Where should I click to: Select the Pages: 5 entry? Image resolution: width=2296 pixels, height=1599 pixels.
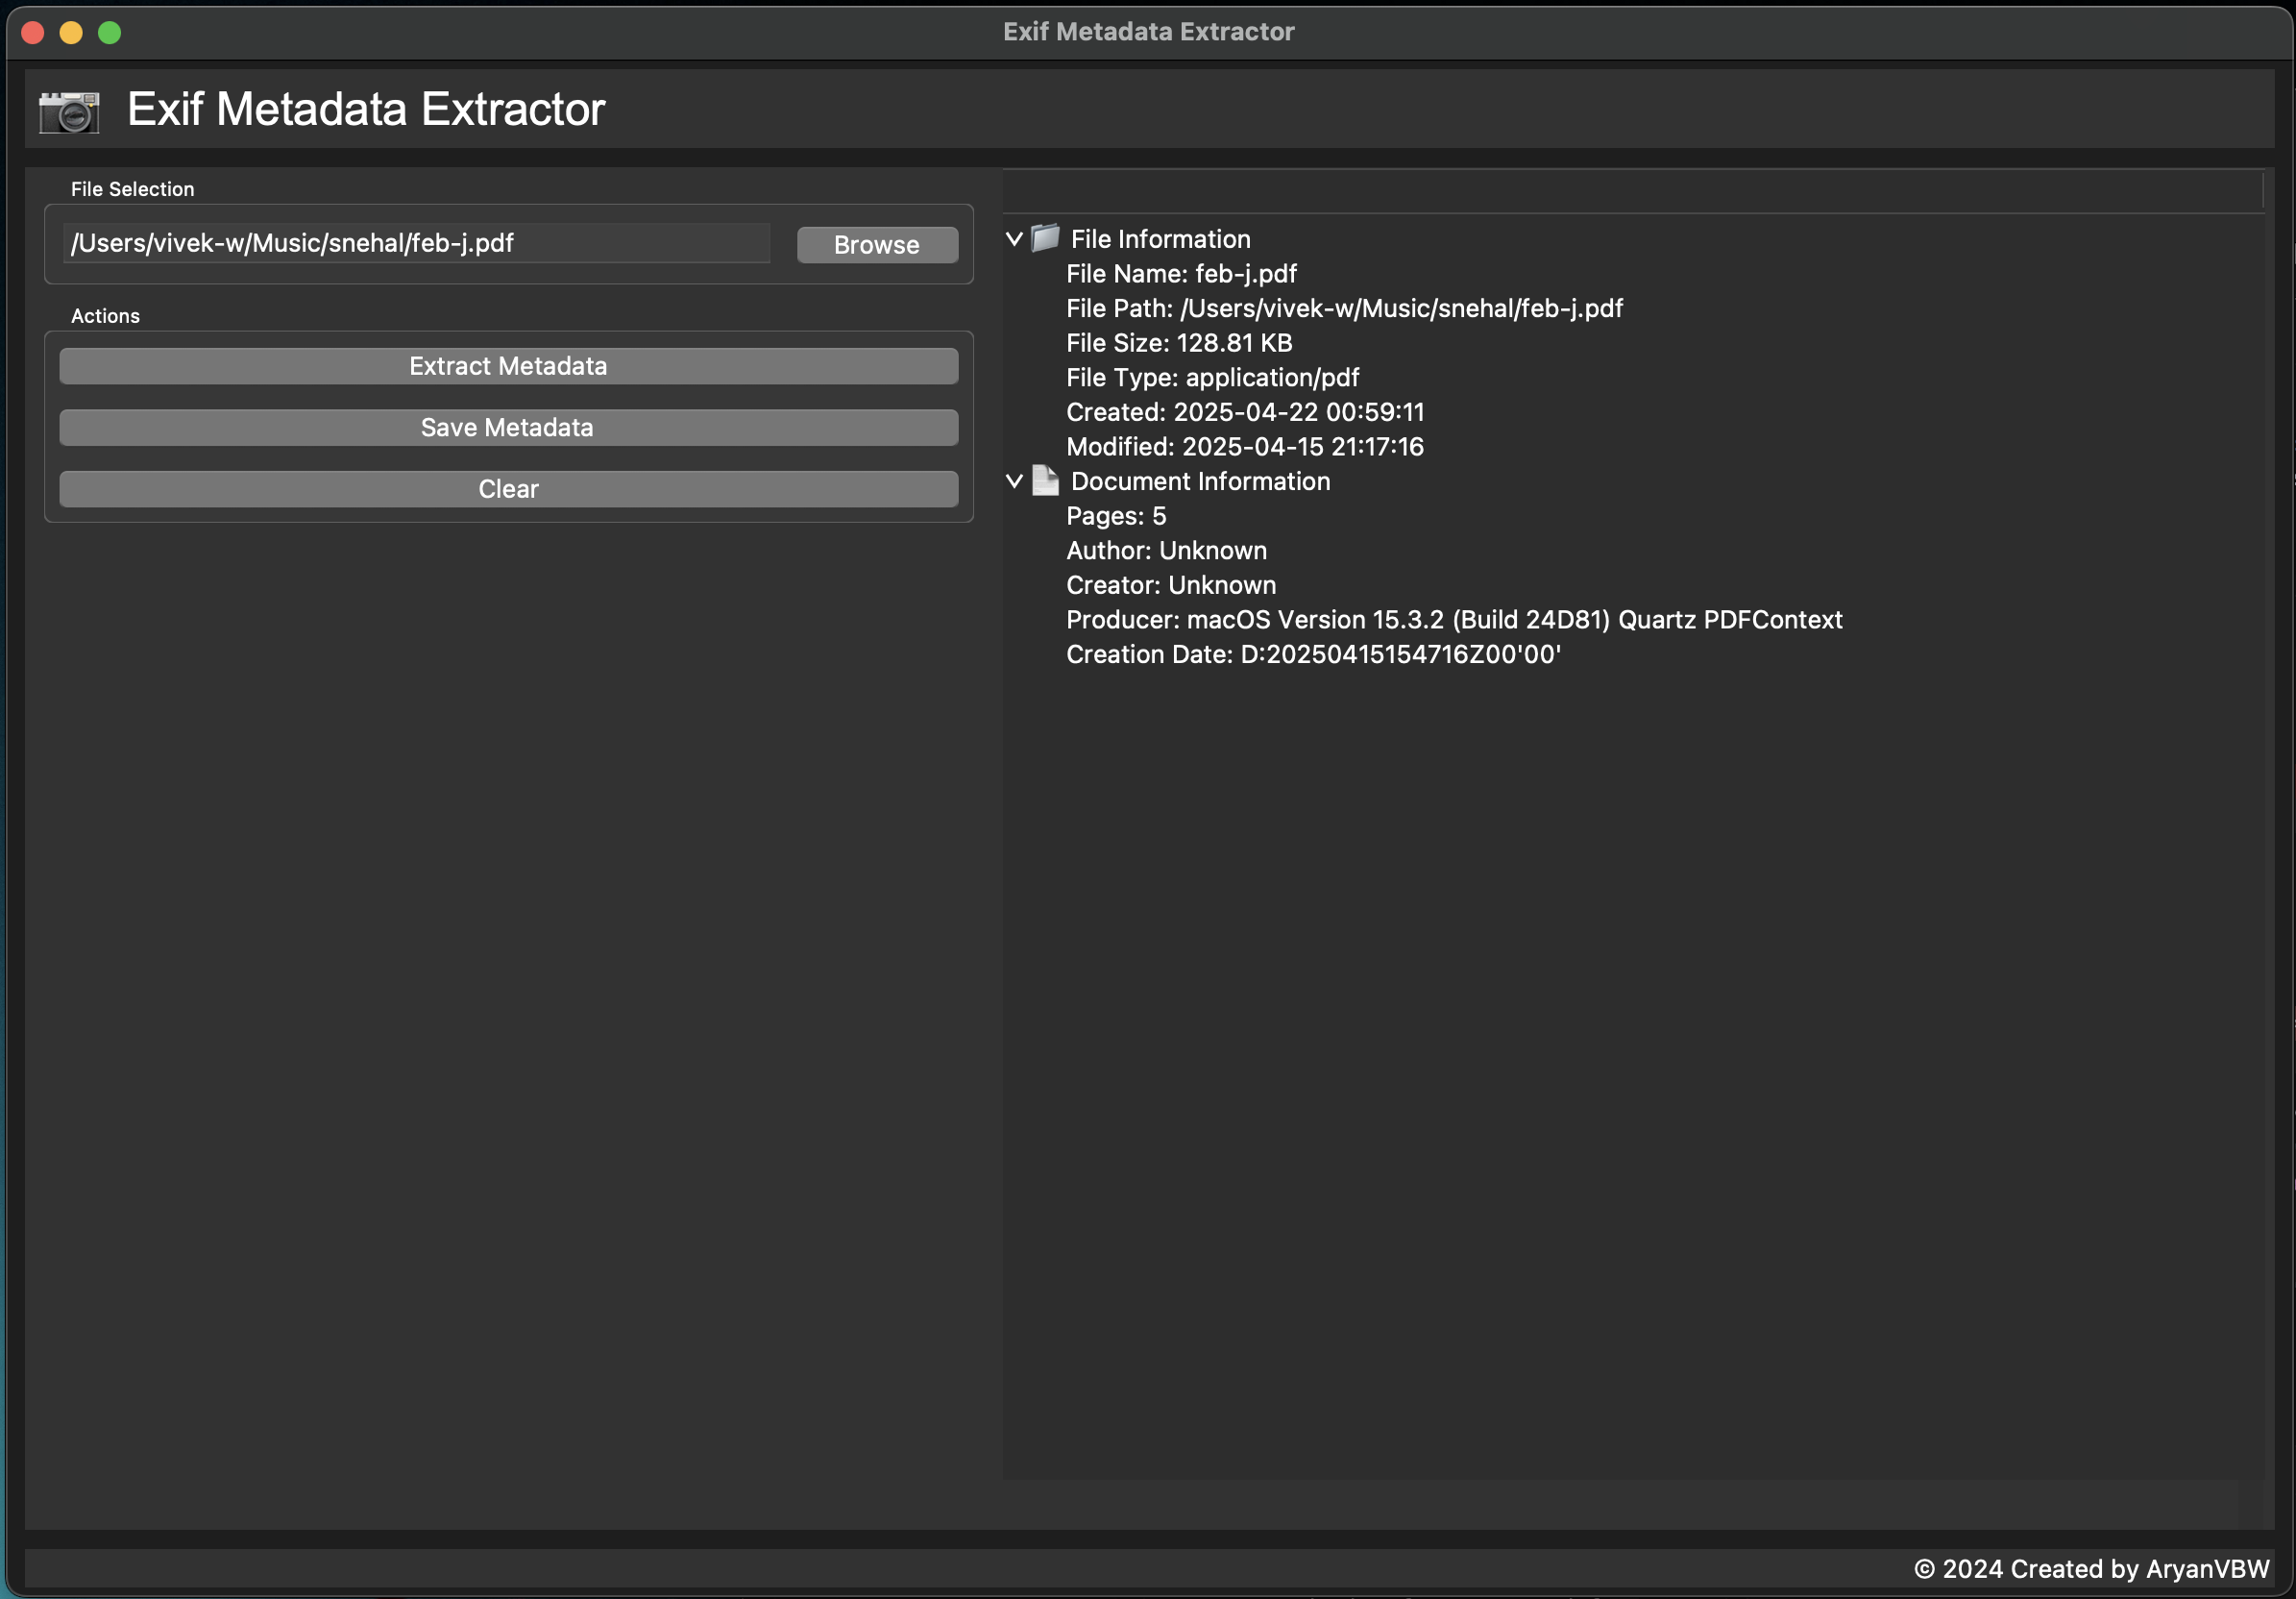tap(1116, 515)
